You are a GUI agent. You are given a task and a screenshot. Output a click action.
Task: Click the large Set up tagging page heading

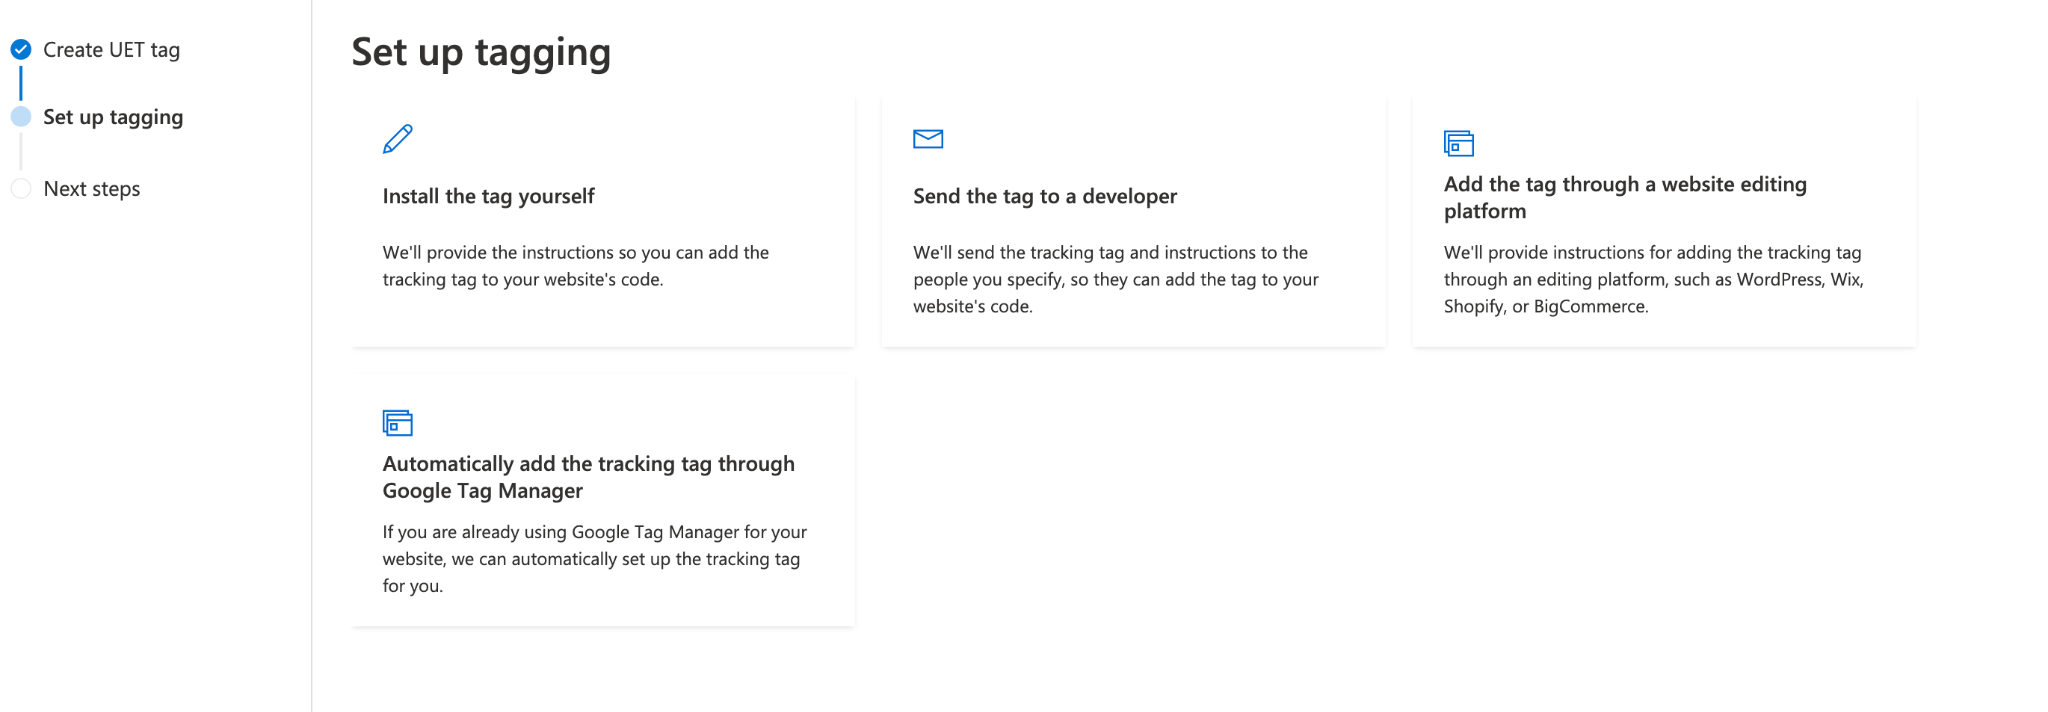[481, 52]
